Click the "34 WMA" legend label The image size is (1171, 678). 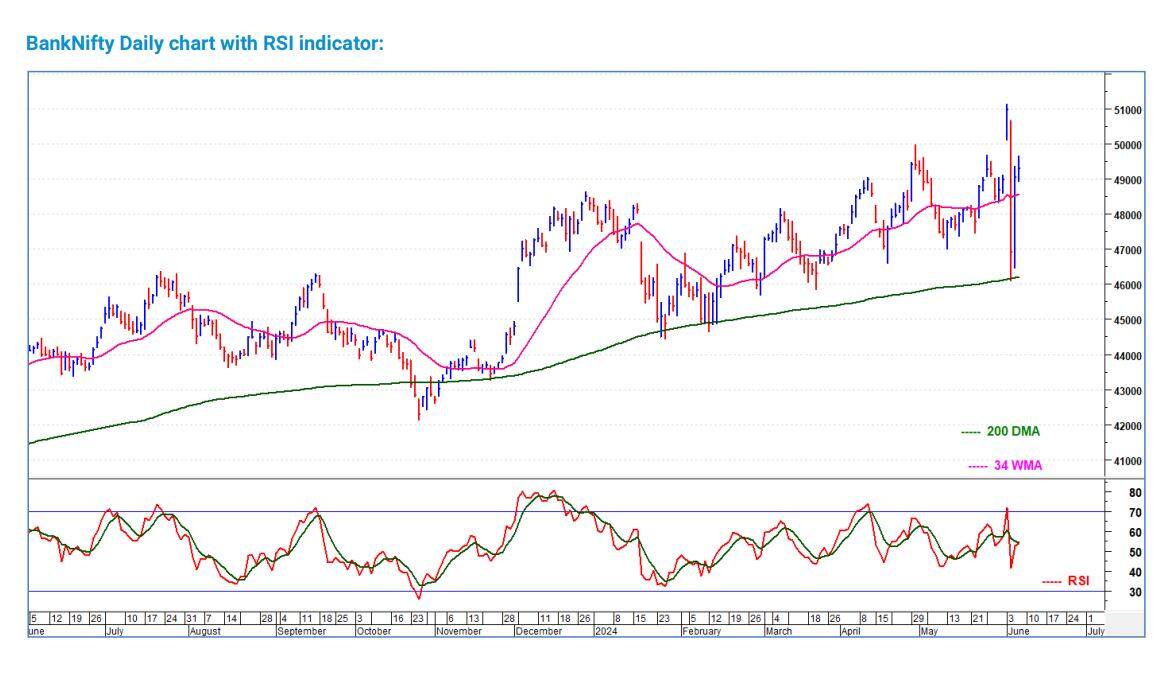coord(1017,466)
